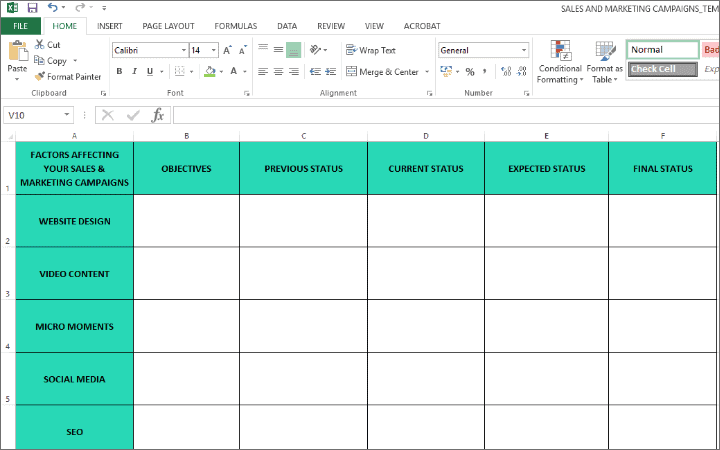Click the Cut scissors icon

pos(39,45)
